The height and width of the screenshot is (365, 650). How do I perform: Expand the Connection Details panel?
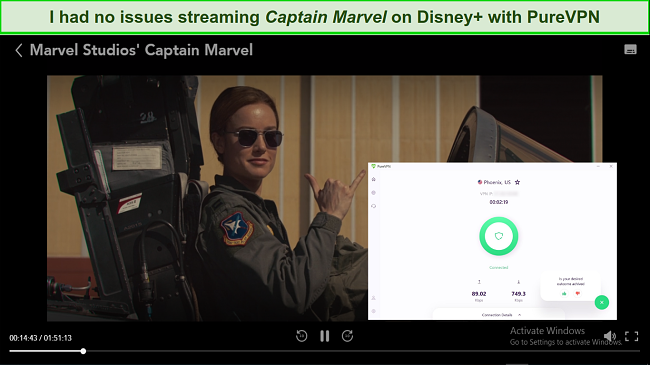click(x=498, y=314)
